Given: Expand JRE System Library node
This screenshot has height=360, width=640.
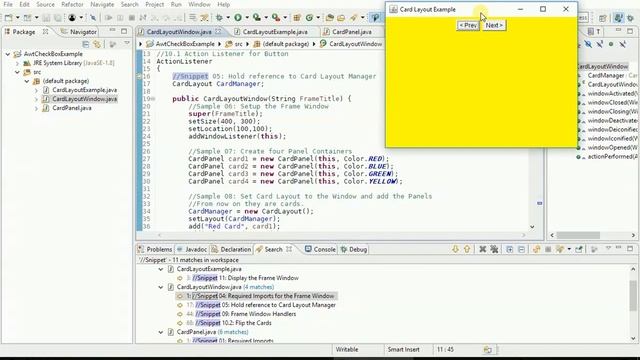Looking at the screenshot, I should click(x=17, y=63).
